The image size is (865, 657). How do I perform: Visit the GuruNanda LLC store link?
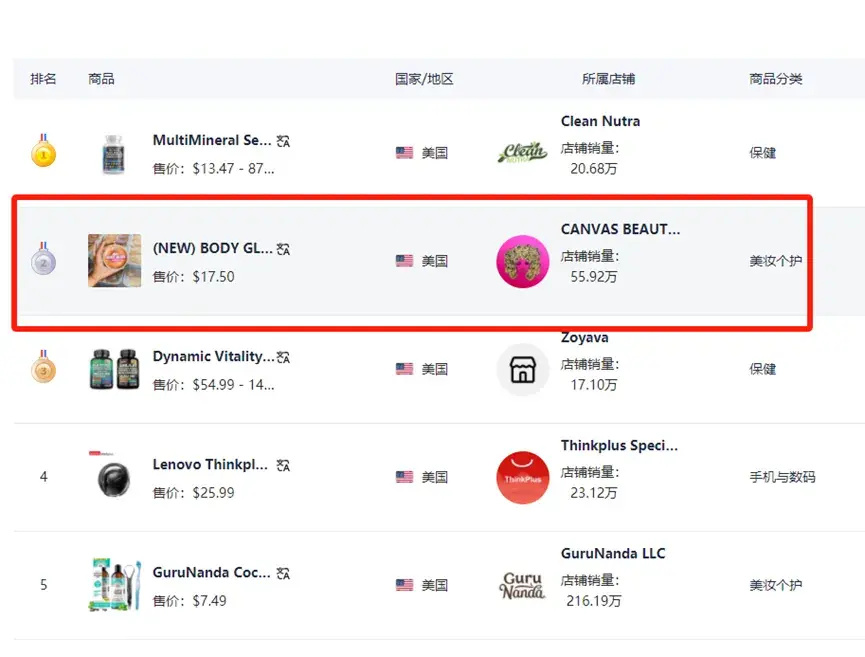pyautogui.click(x=612, y=553)
